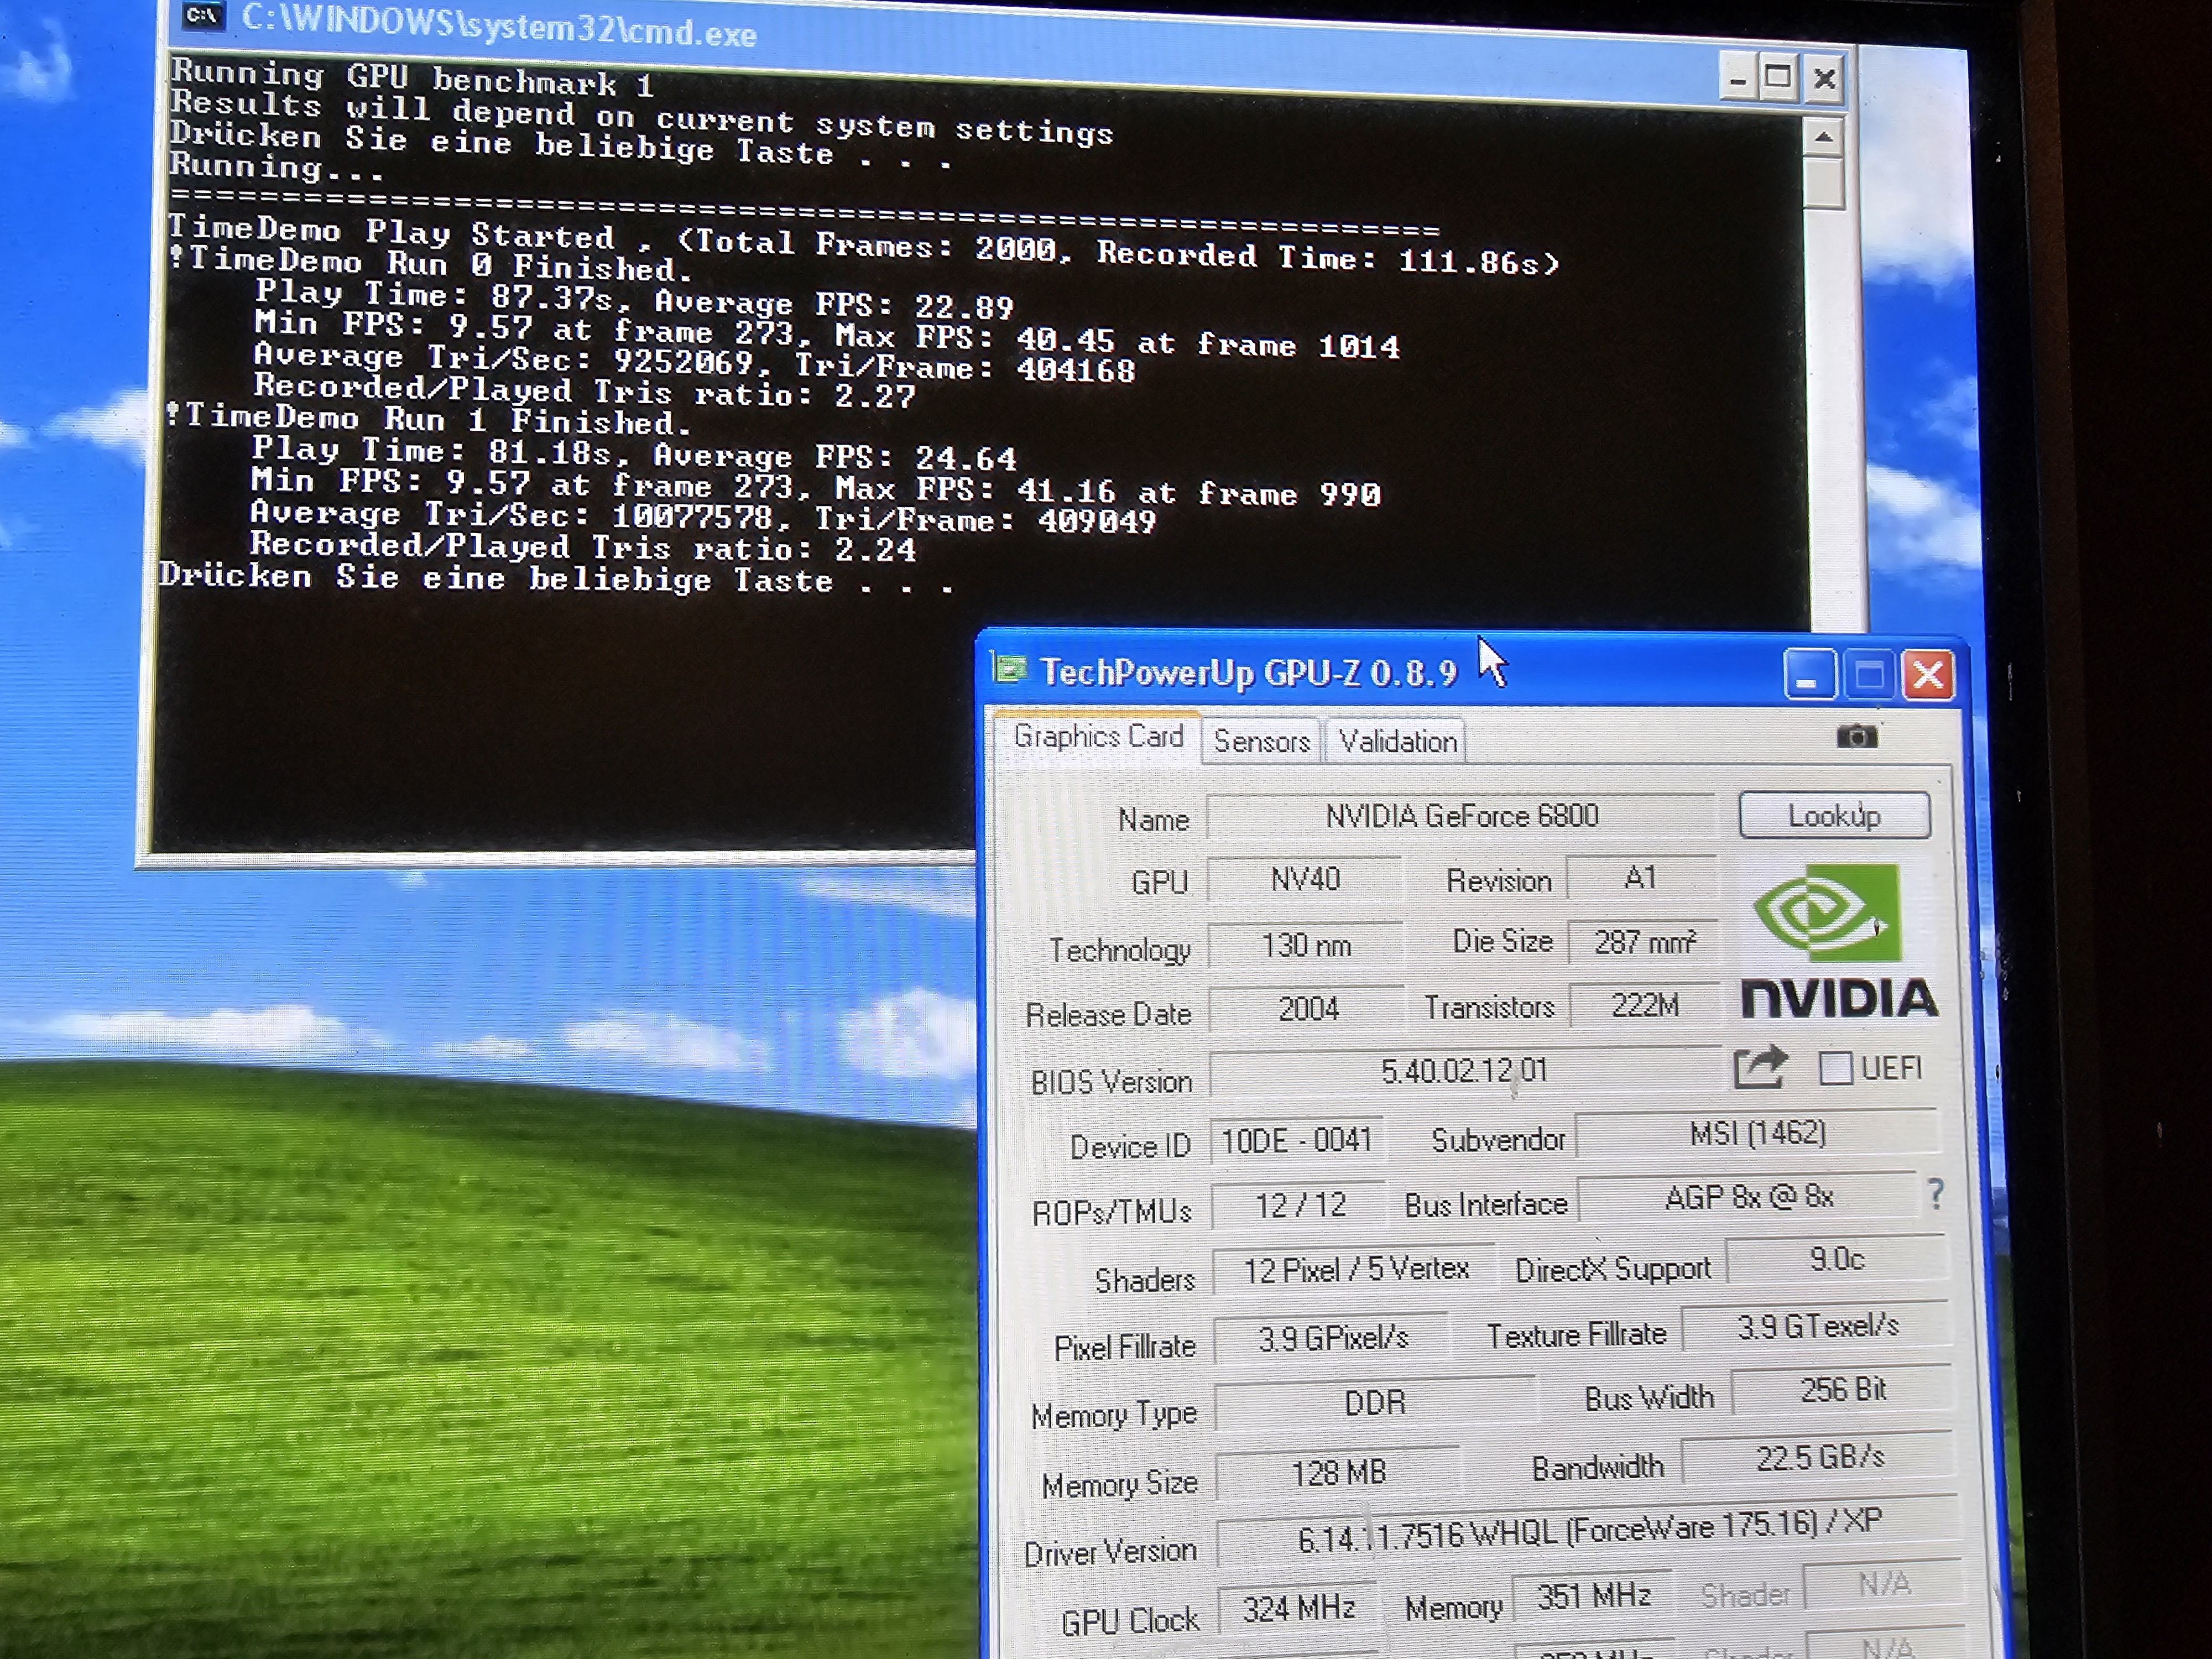Image resolution: width=2212 pixels, height=1659 pixels.
Task: Open the Validation tab
Action: pos(1397,741)
